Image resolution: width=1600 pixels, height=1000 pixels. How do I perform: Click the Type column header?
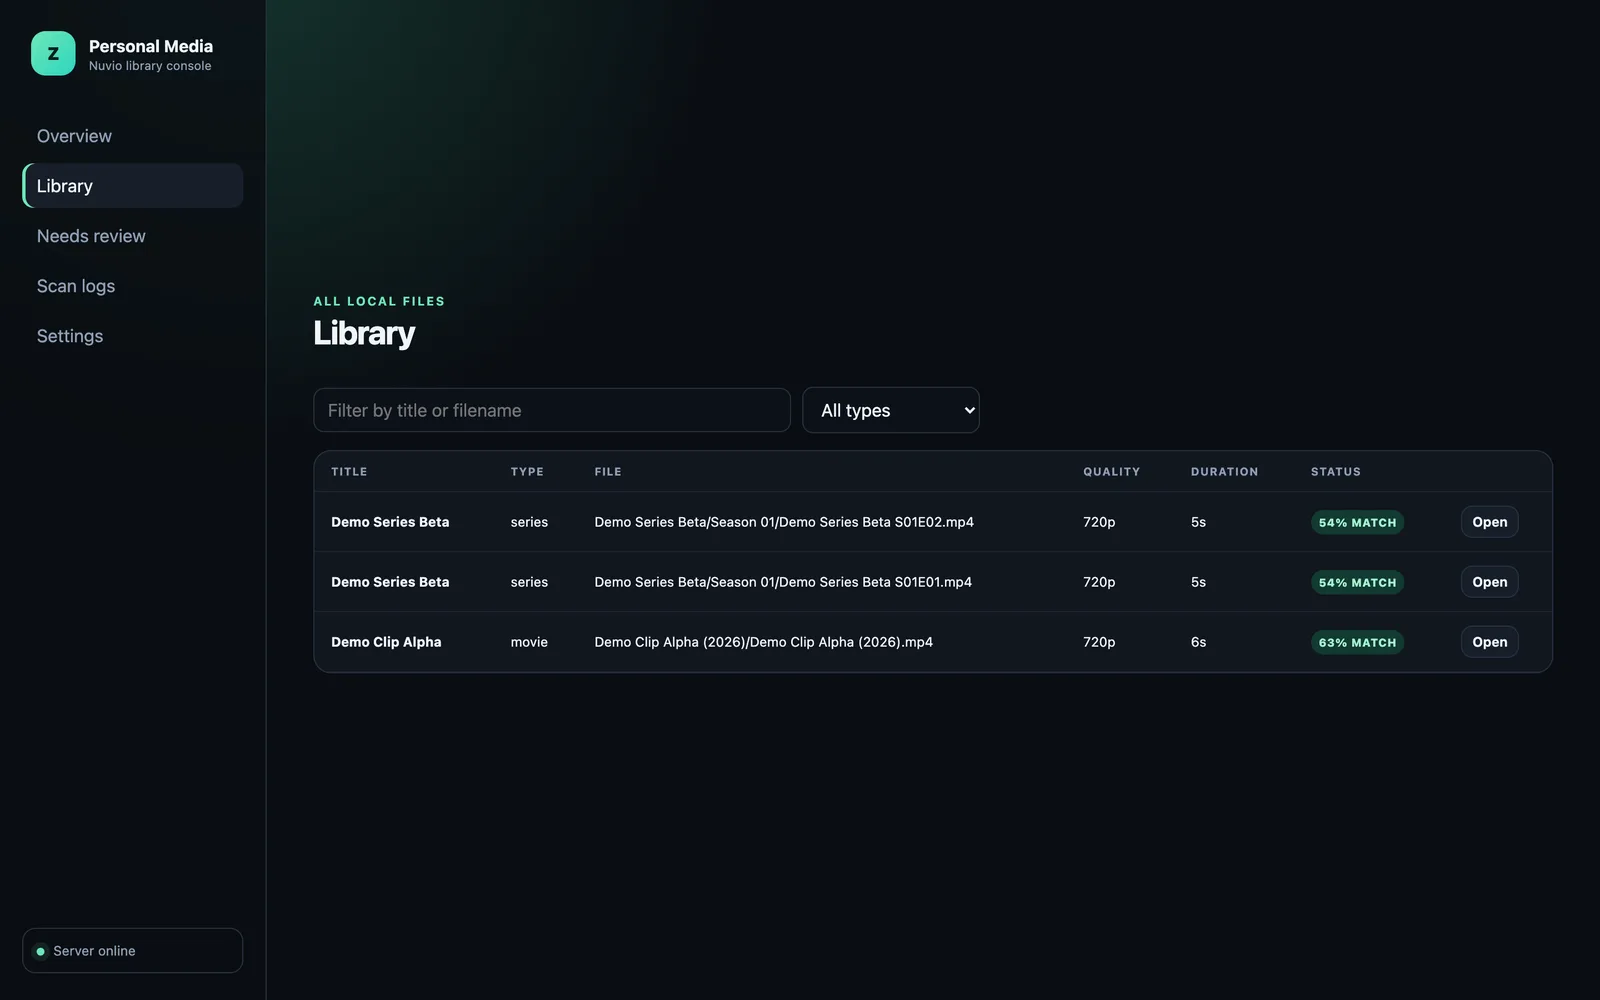pos(527,472)
